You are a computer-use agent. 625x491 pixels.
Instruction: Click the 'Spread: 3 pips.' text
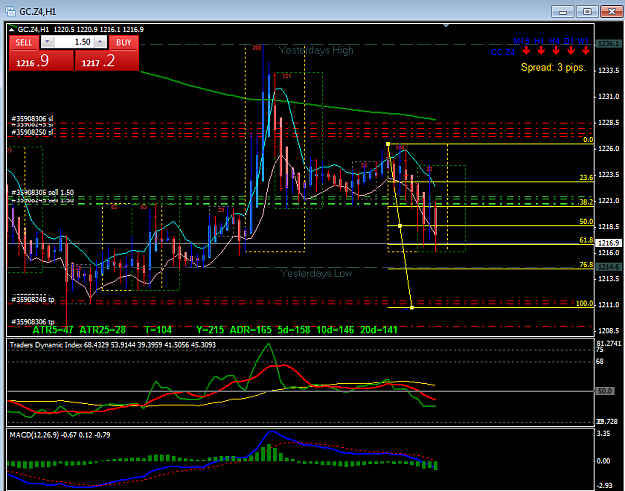point(553,67)
